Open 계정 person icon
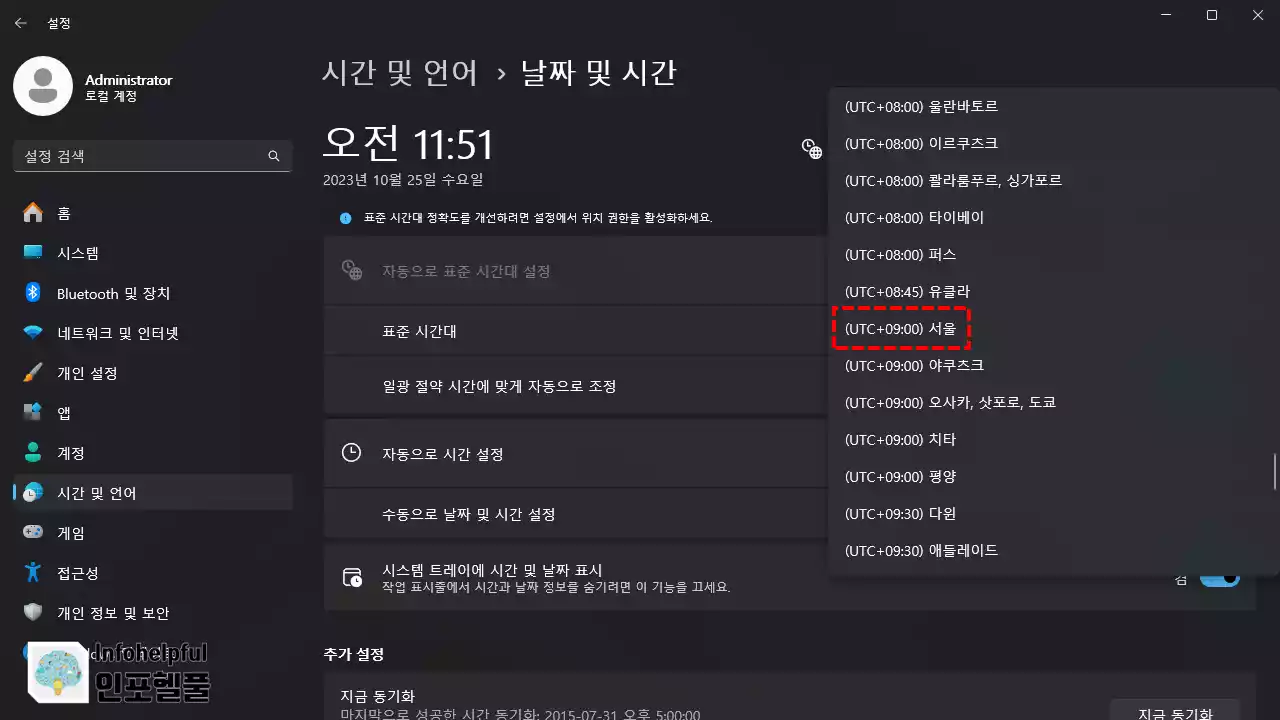The width and height of the screenshot is (1280, 720). pos(33,453)
